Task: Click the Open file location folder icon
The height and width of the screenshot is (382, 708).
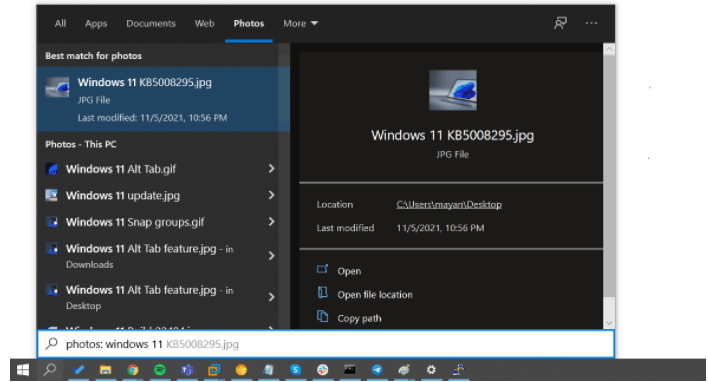Action: (322, 293)
